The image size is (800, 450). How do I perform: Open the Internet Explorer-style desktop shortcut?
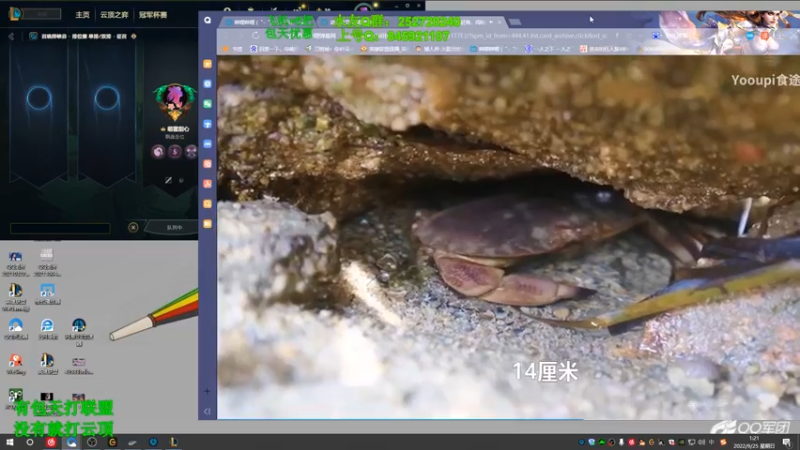click(x=47, y=329)
